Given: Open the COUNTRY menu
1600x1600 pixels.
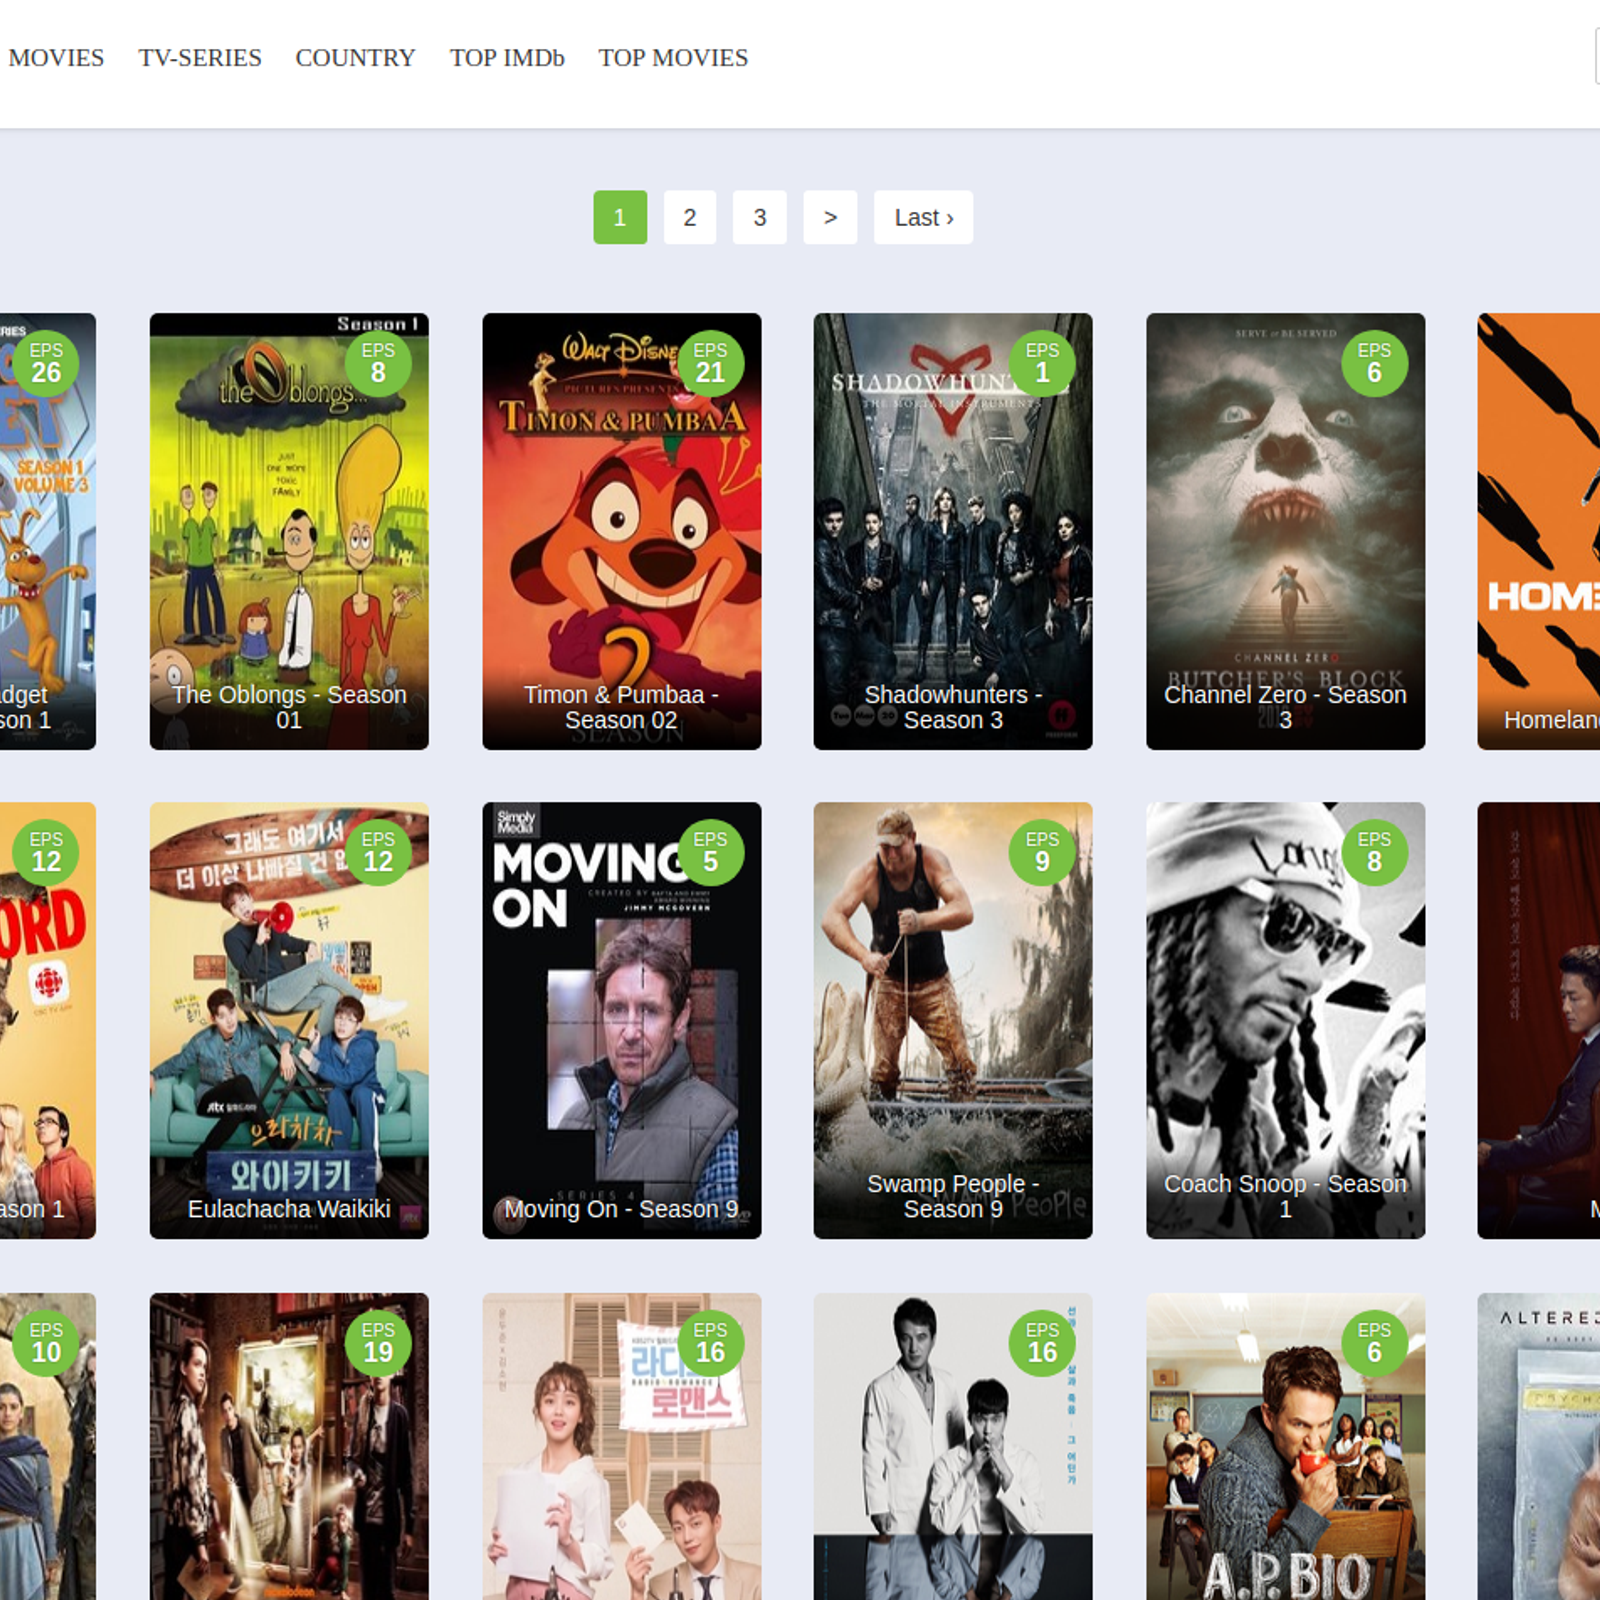Looking at the screenshot, I should click(355, 58).
